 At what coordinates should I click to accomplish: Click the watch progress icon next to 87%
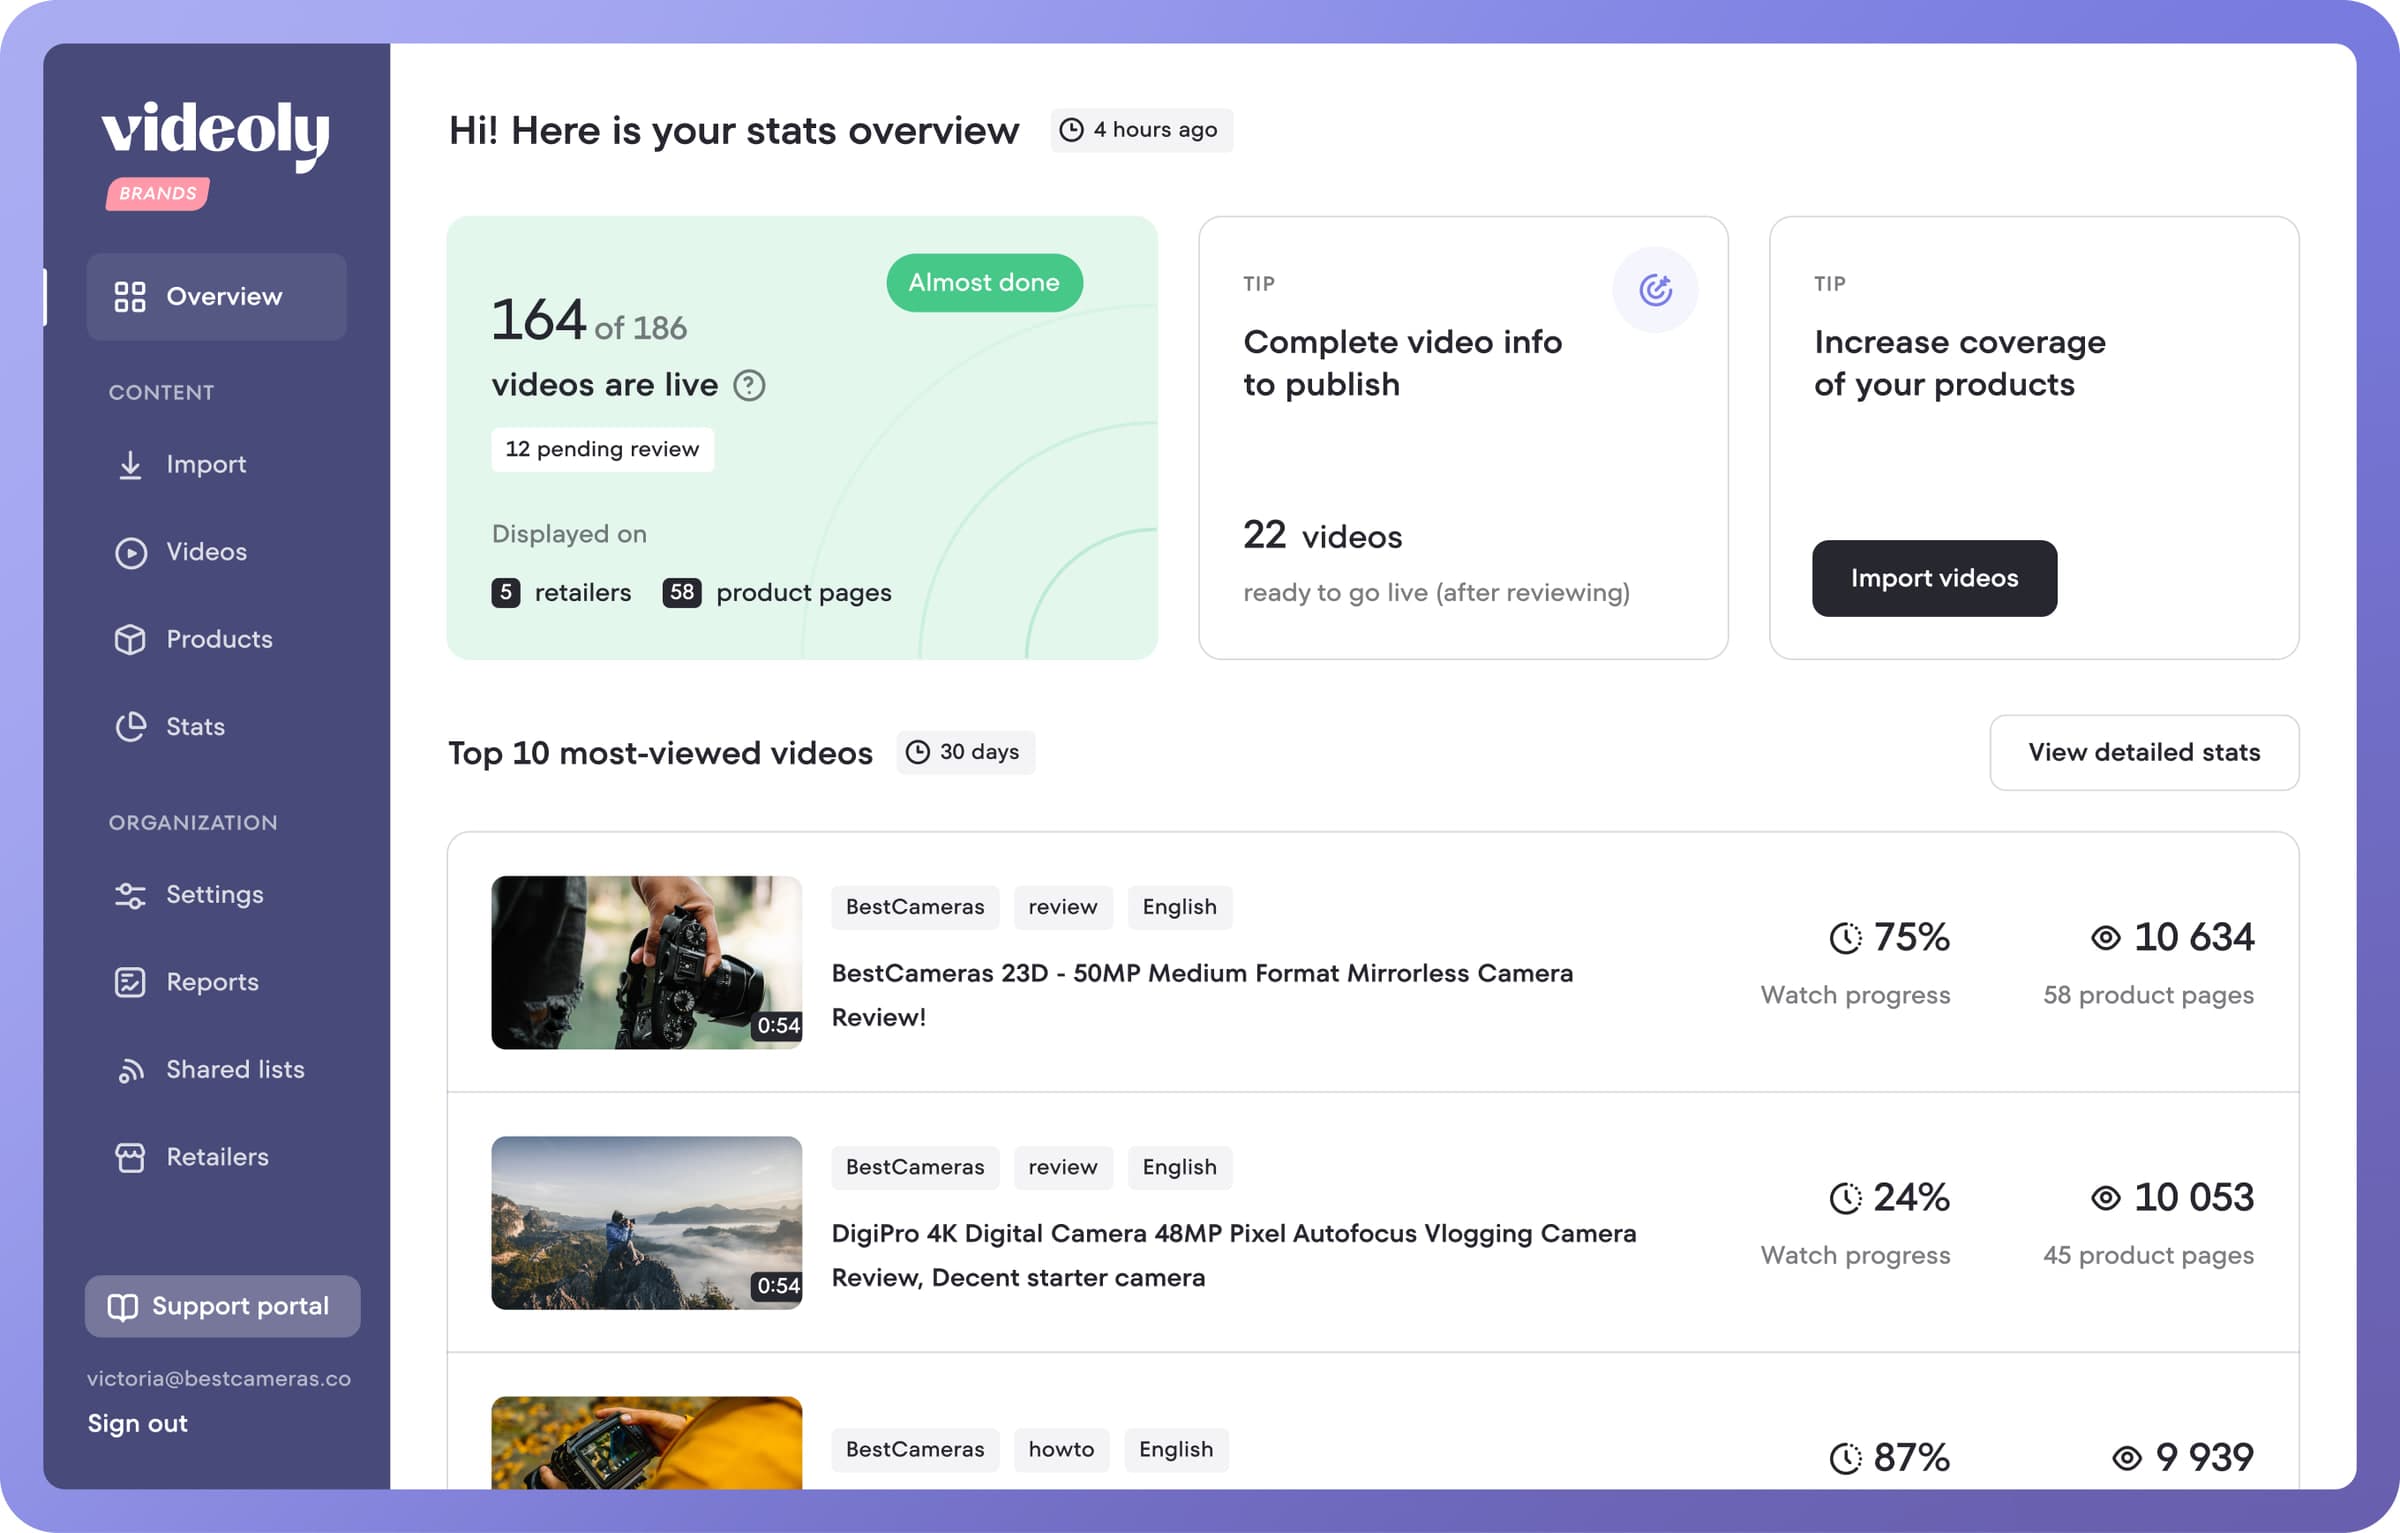click(x=1845, y=1458)
